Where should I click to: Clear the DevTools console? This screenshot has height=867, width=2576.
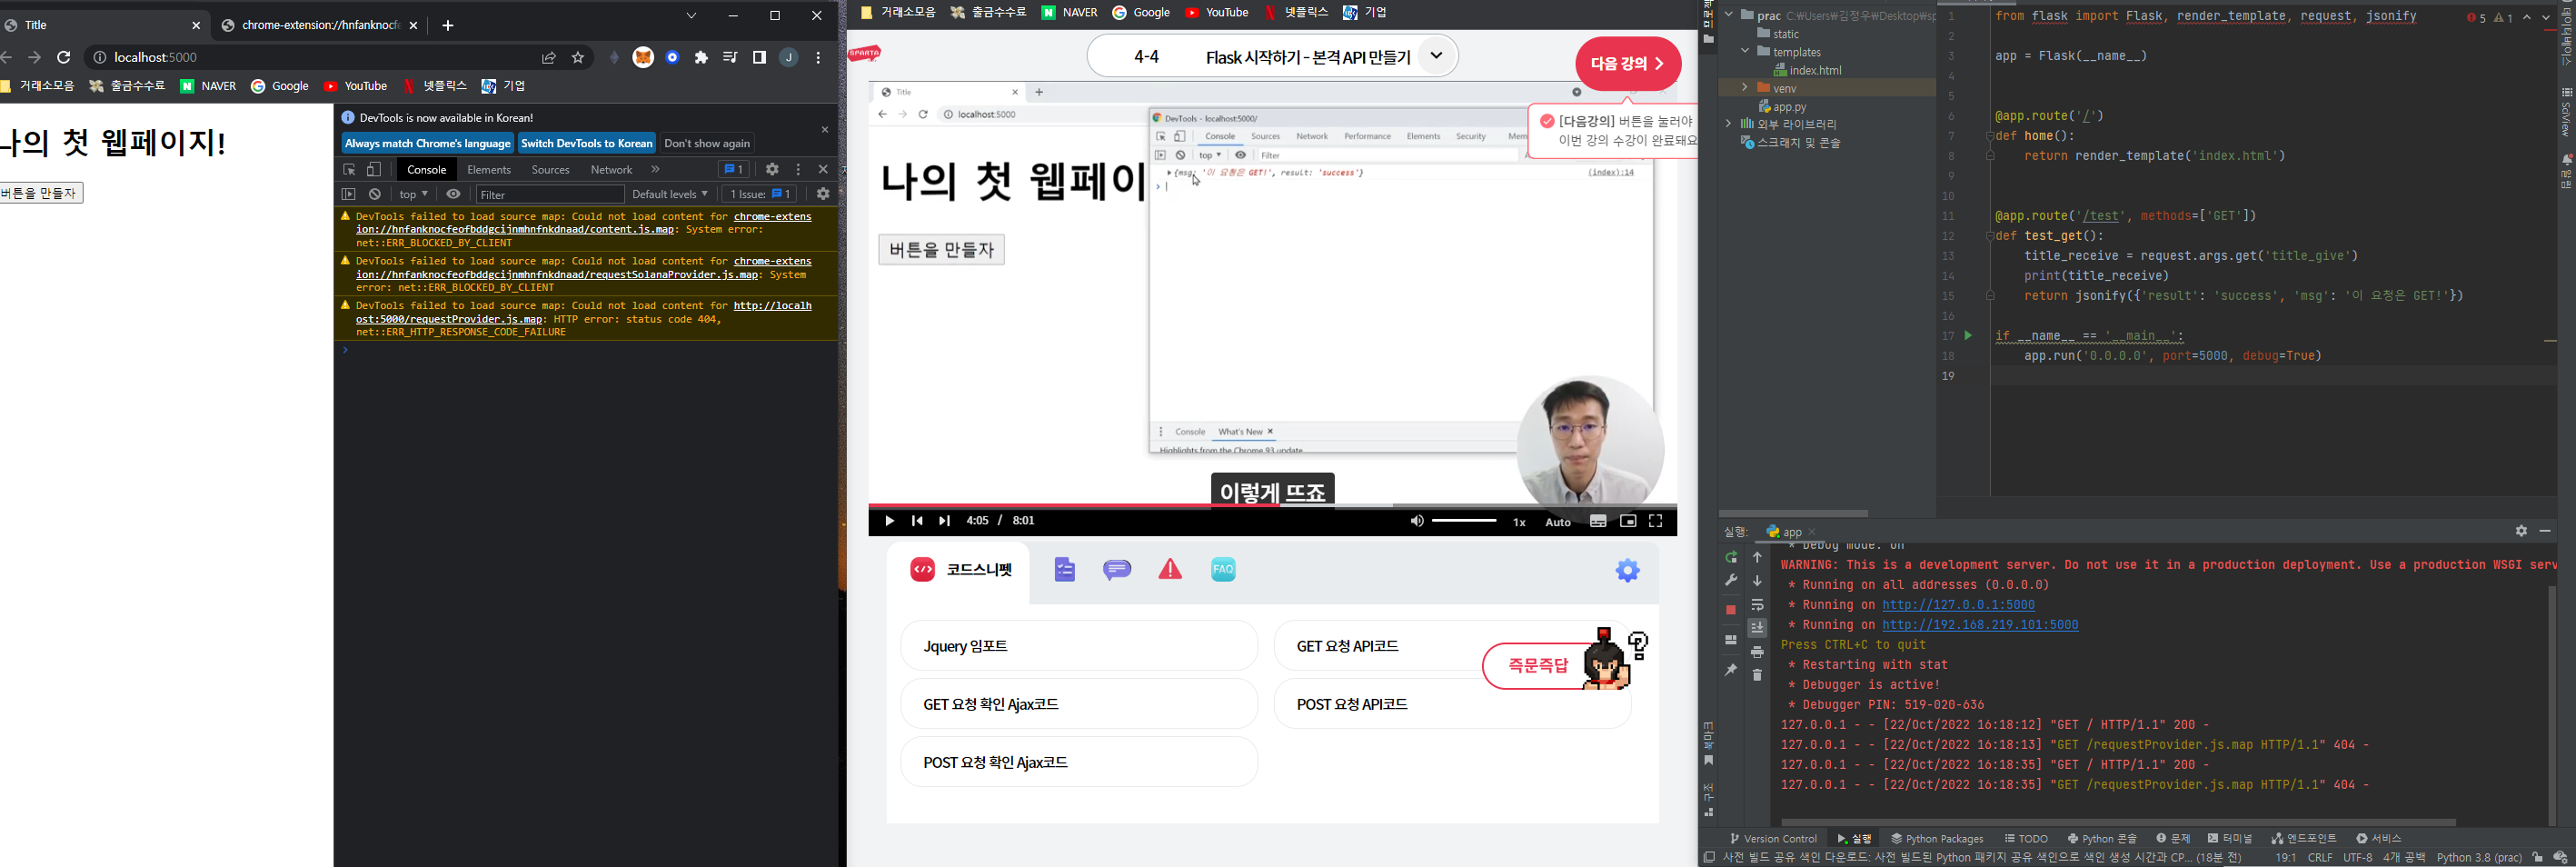(375, 194)
